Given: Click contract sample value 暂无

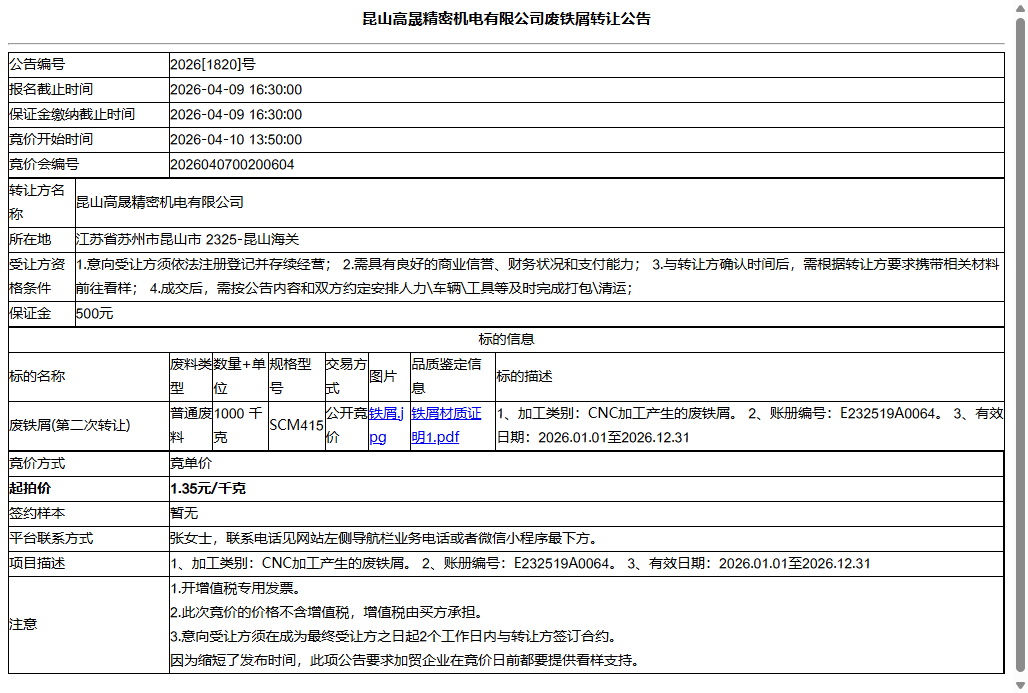Looking at the screenshot, I should [184, 513].
